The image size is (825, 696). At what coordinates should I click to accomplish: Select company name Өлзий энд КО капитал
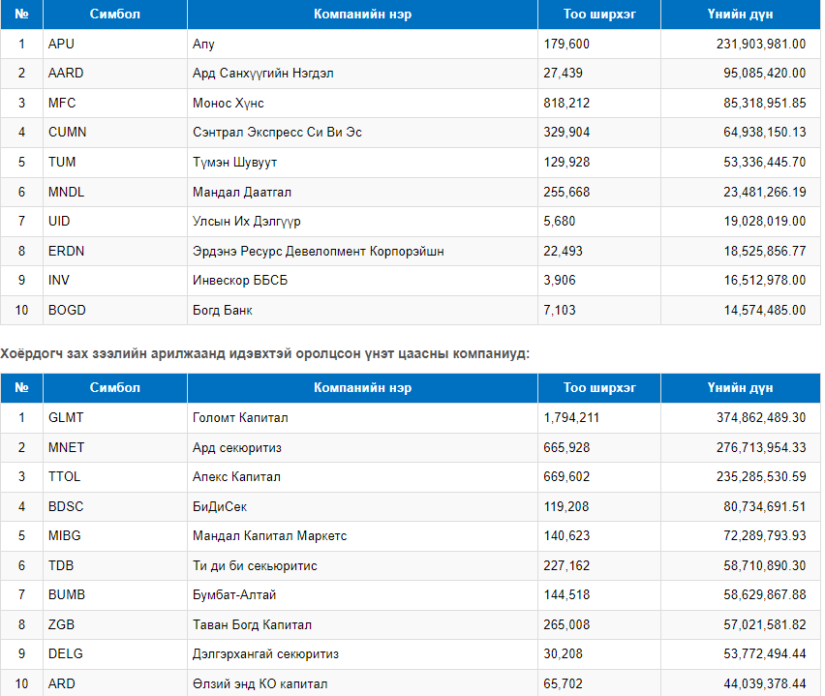click(x=260, y=683)
